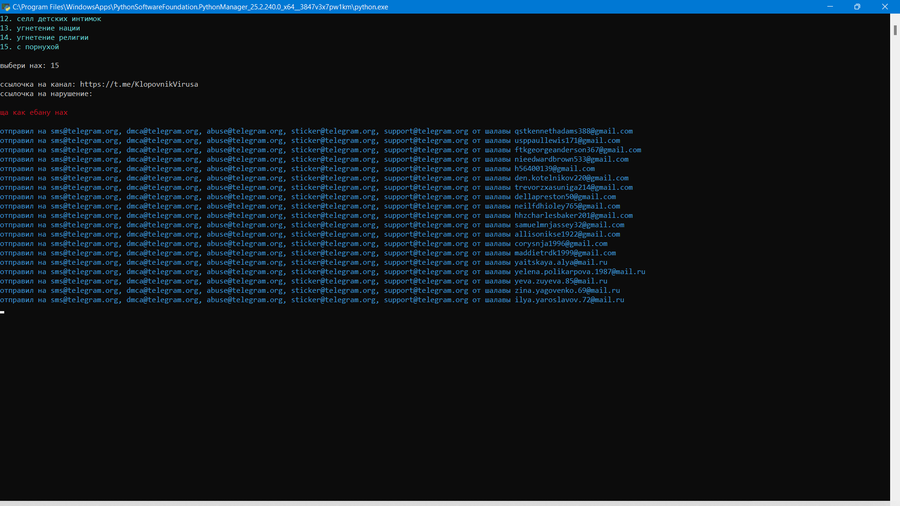Click sender den.kotelnikov220@gmail.com in the output
Image resolution: width=900 pixels, height=506 pixels.
point(571,178)
